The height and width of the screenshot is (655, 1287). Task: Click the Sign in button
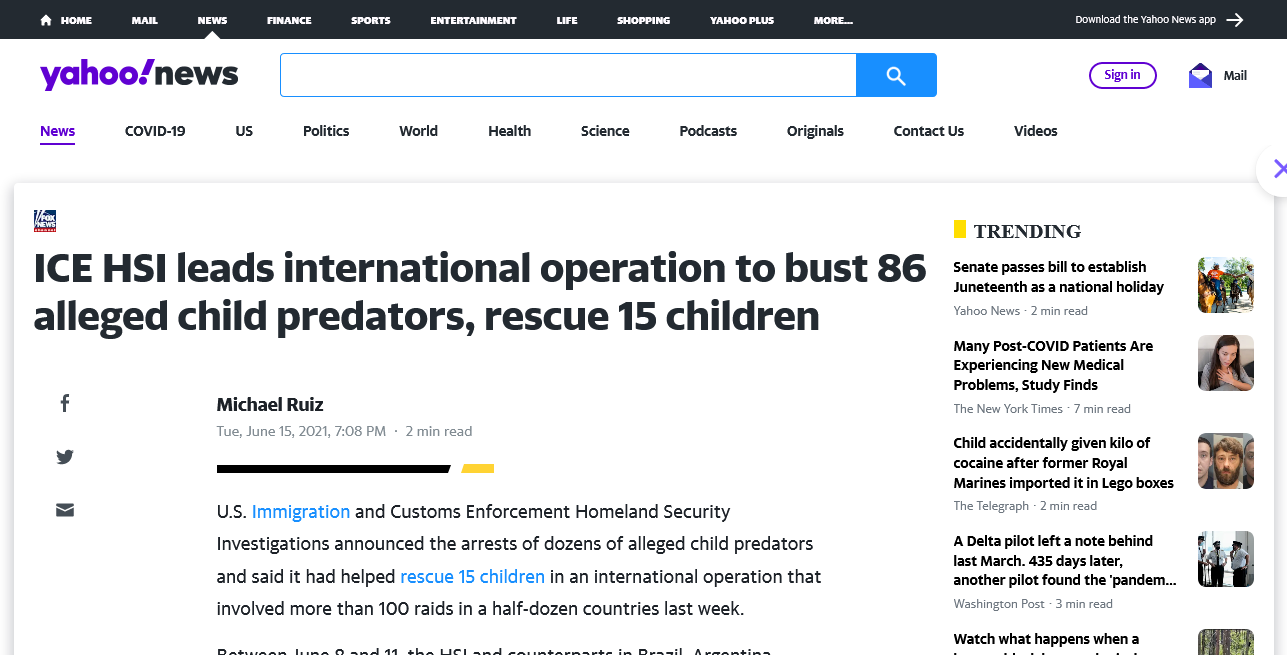(1122, 75)
